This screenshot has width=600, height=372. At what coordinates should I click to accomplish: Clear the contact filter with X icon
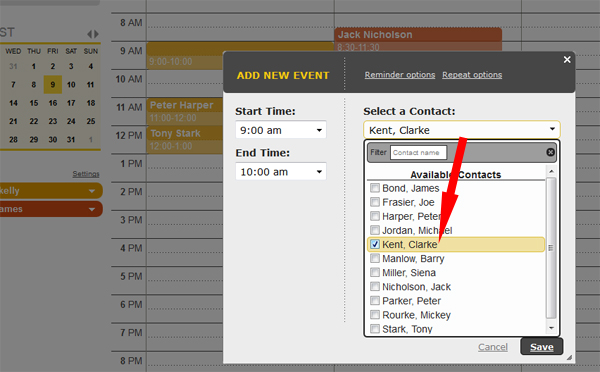tap(550, 152)
